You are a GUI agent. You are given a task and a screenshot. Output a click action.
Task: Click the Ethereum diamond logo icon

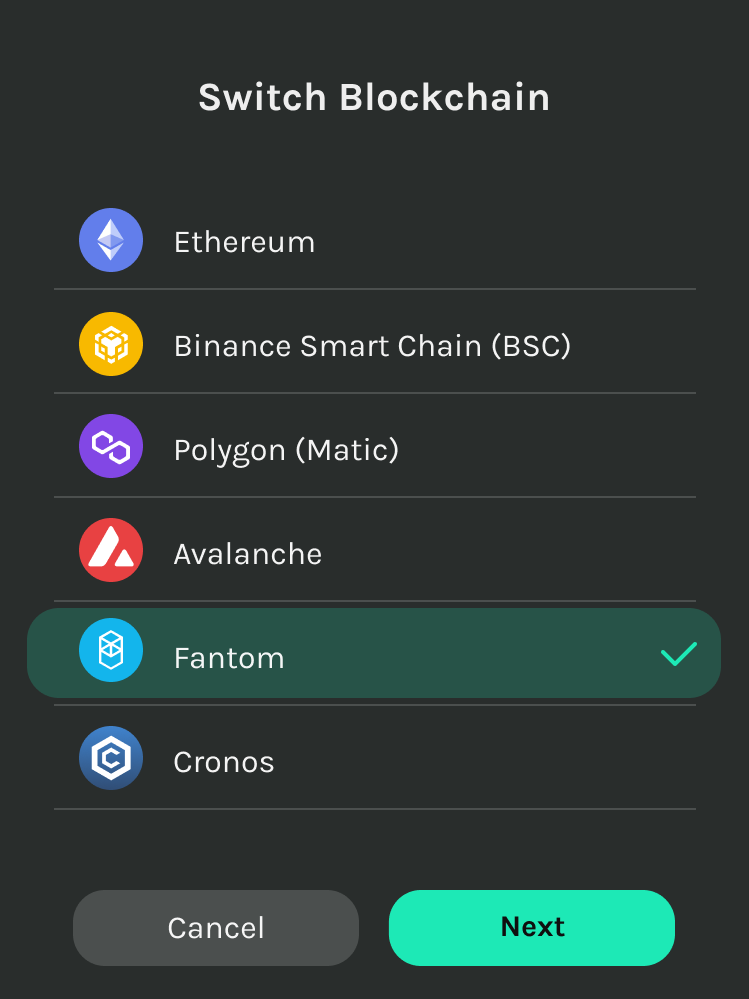click(x=111, y=240)
